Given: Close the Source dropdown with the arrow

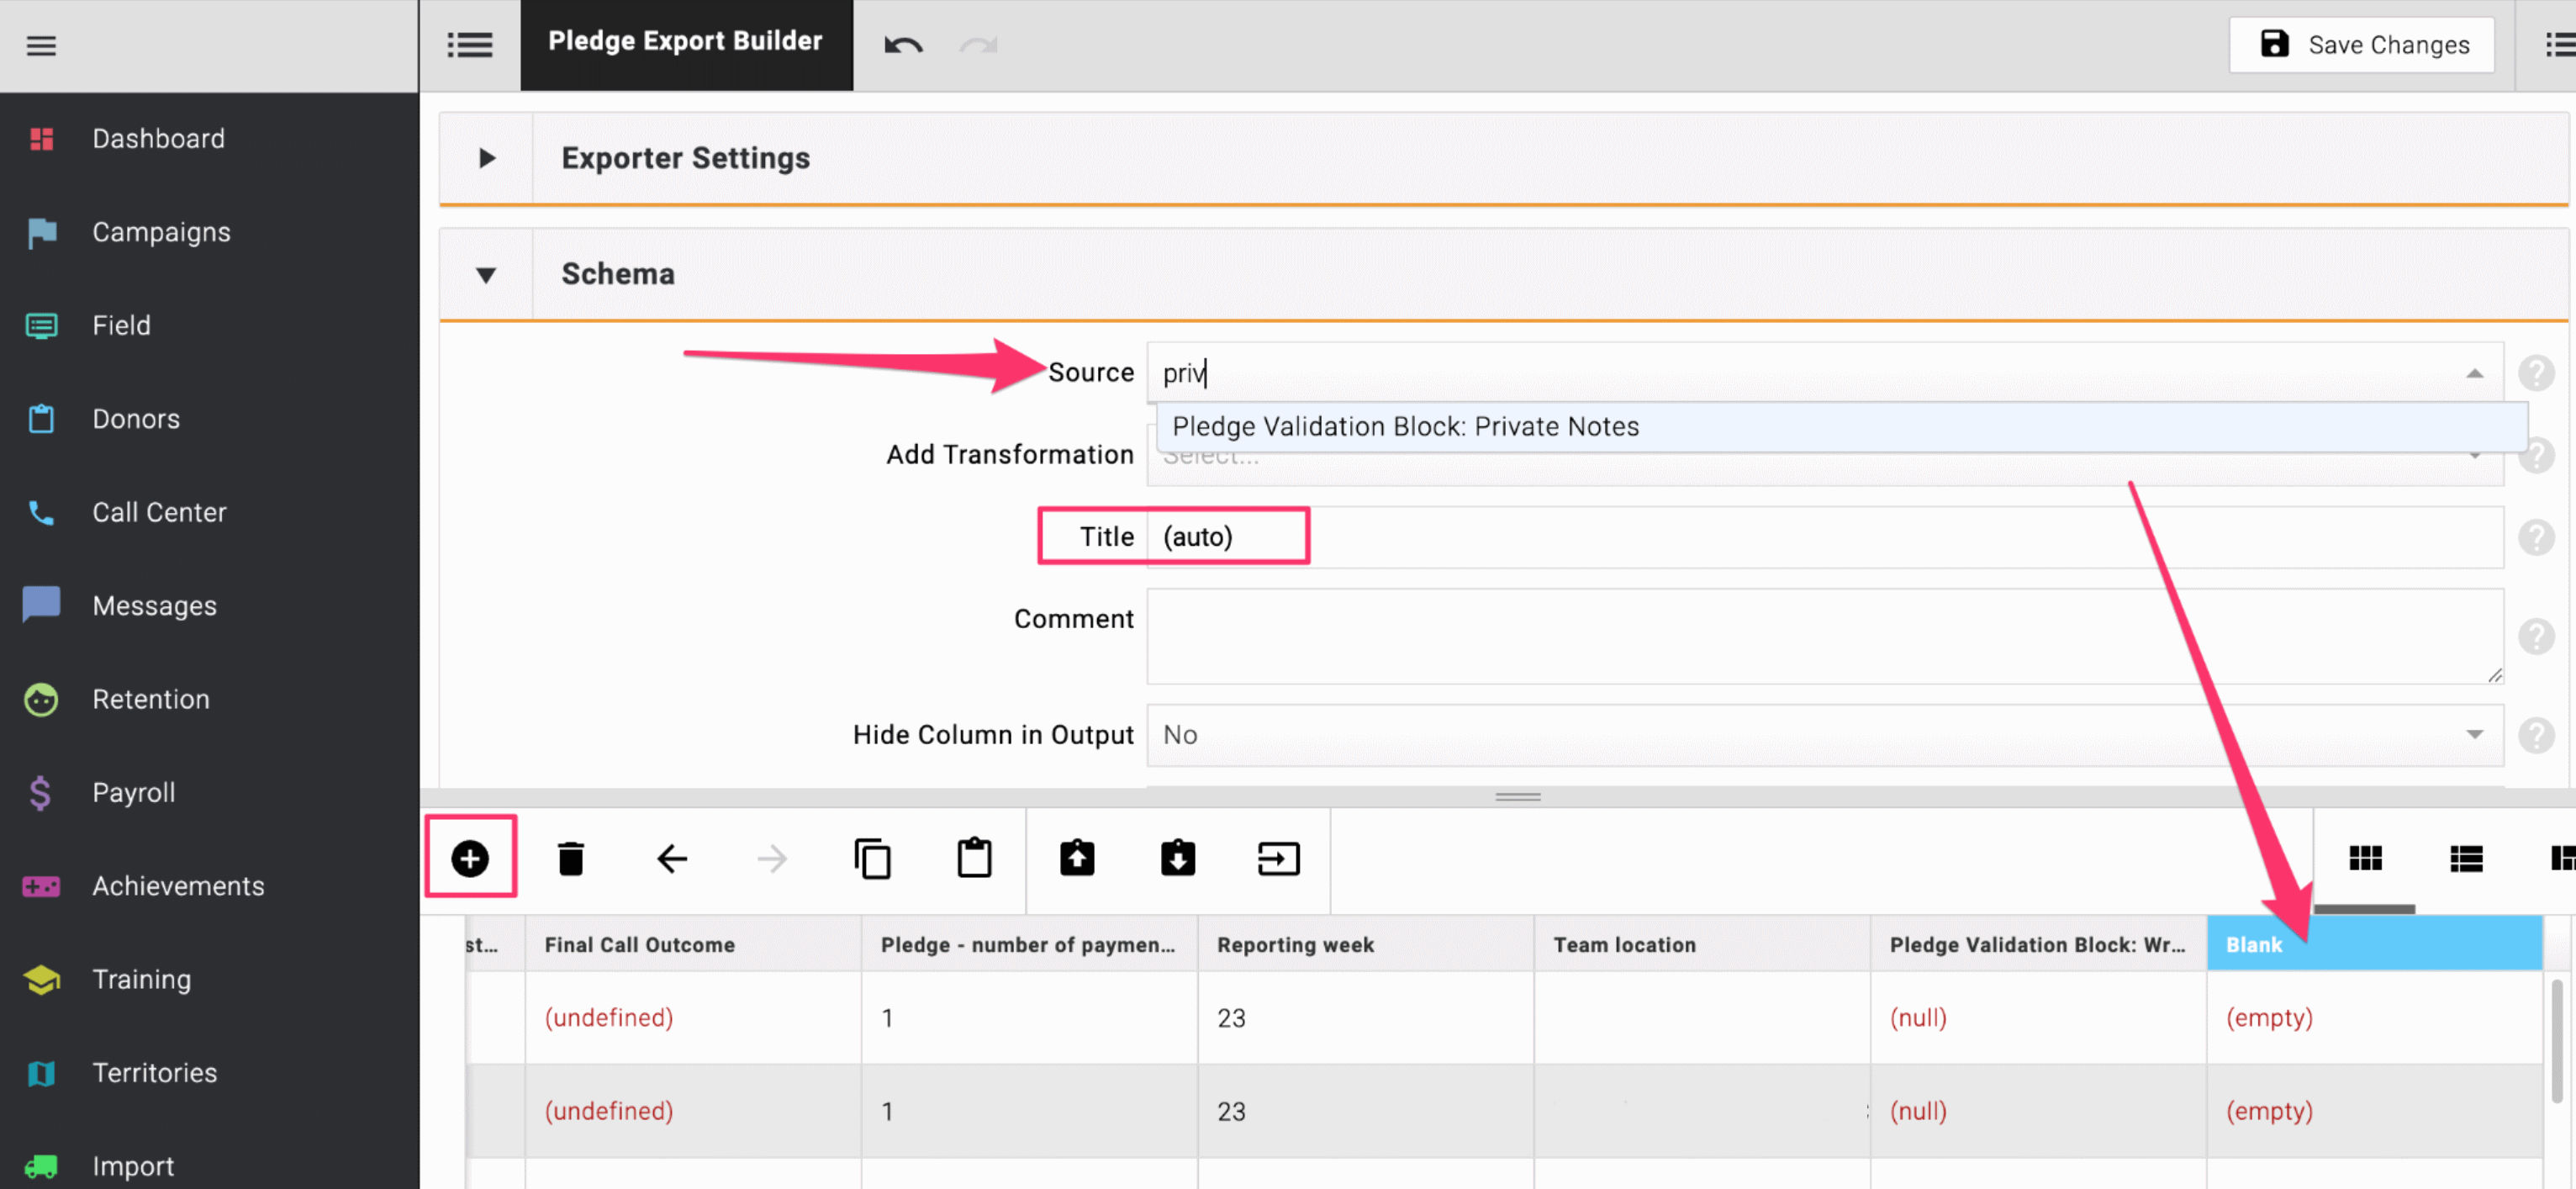Looking at the screenshot, I should click(x=2474, y=373).
